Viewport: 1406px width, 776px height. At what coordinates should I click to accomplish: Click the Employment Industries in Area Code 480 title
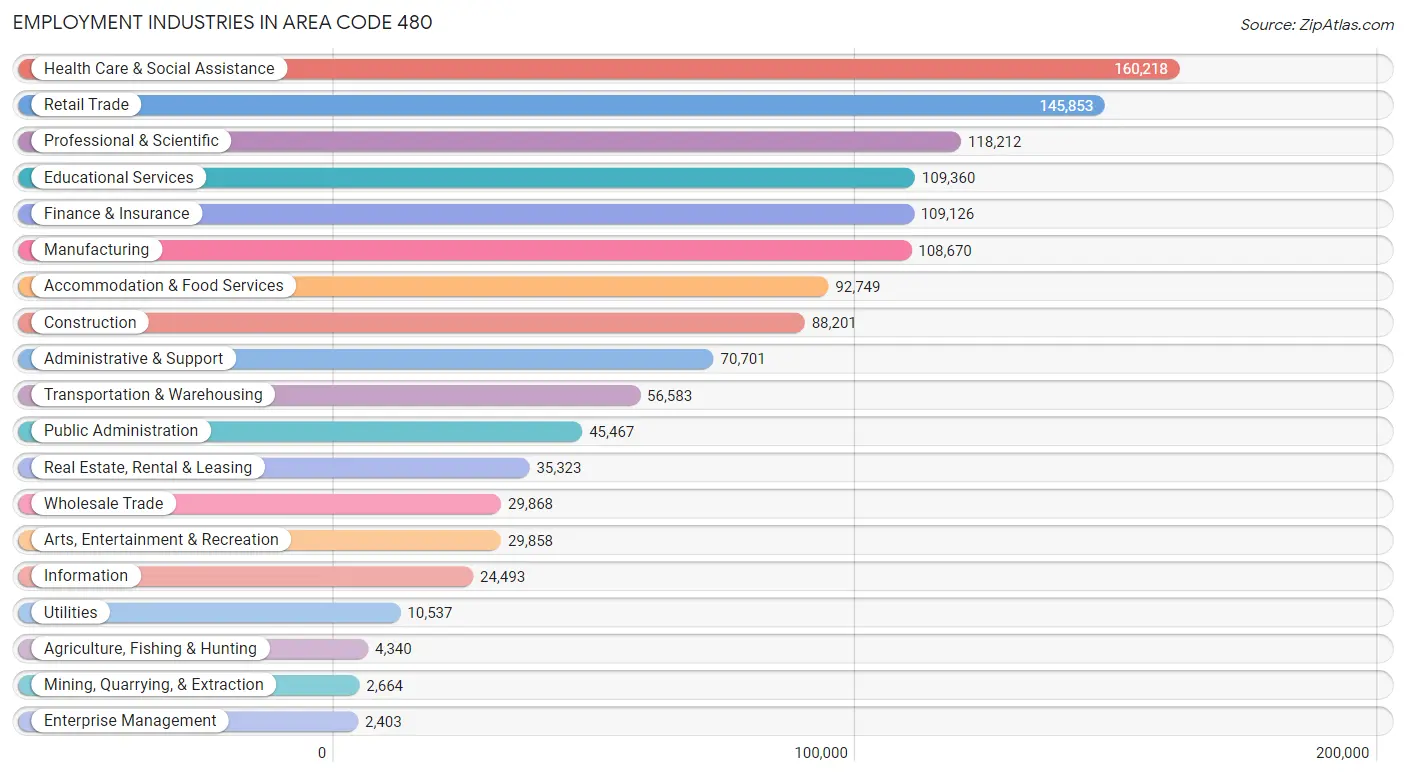pyautogui.click(x=223, y=22)
